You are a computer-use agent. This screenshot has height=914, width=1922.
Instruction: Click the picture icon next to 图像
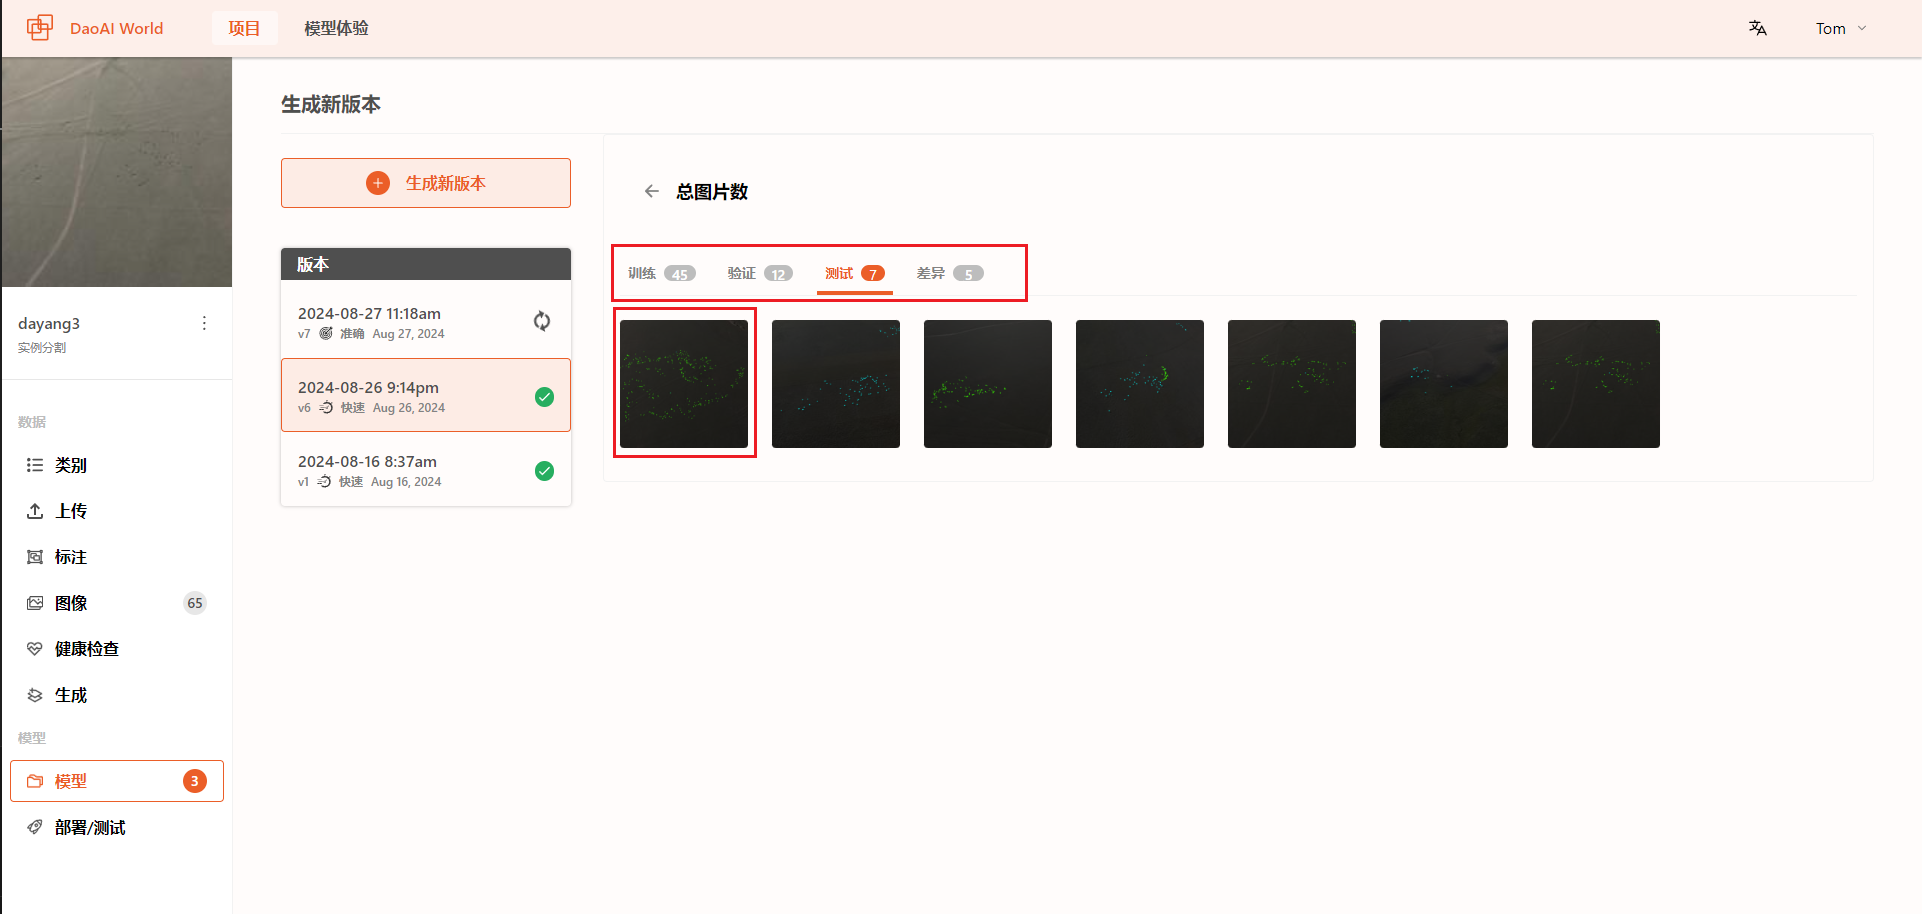tap(35, 603)
